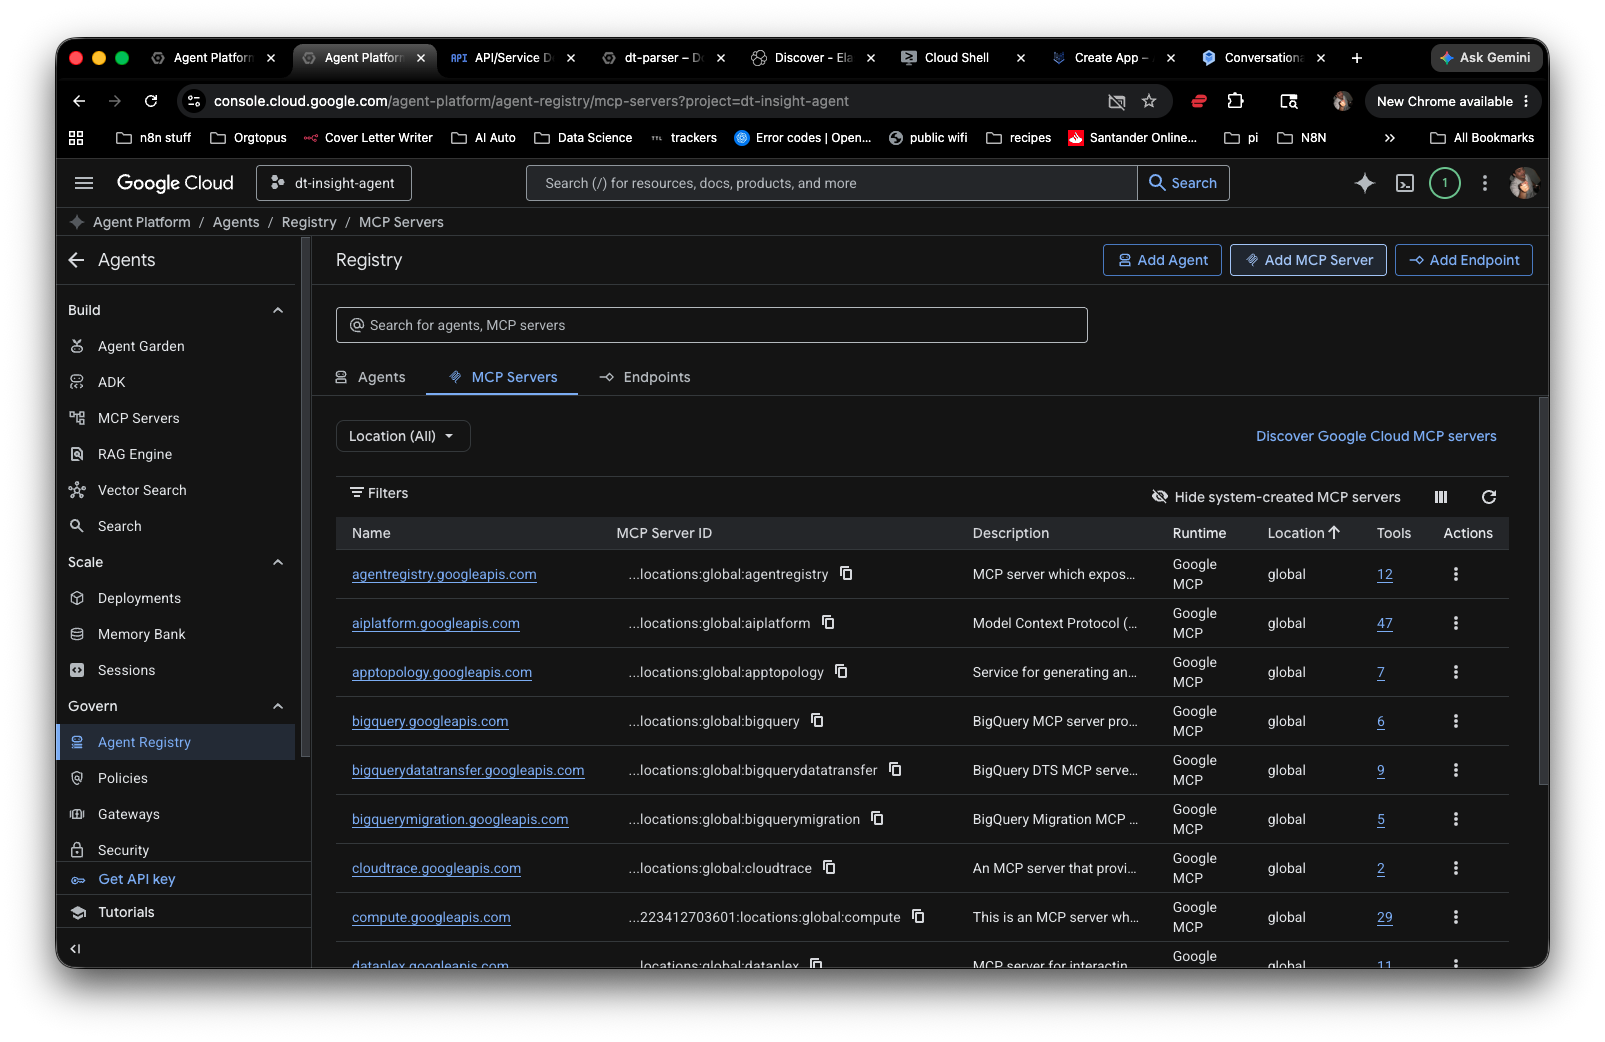Image resolution: width=1605 pixels, height=1042 pixels.
Task: Collapse the Build section
Action: click(x=278, y=310)
